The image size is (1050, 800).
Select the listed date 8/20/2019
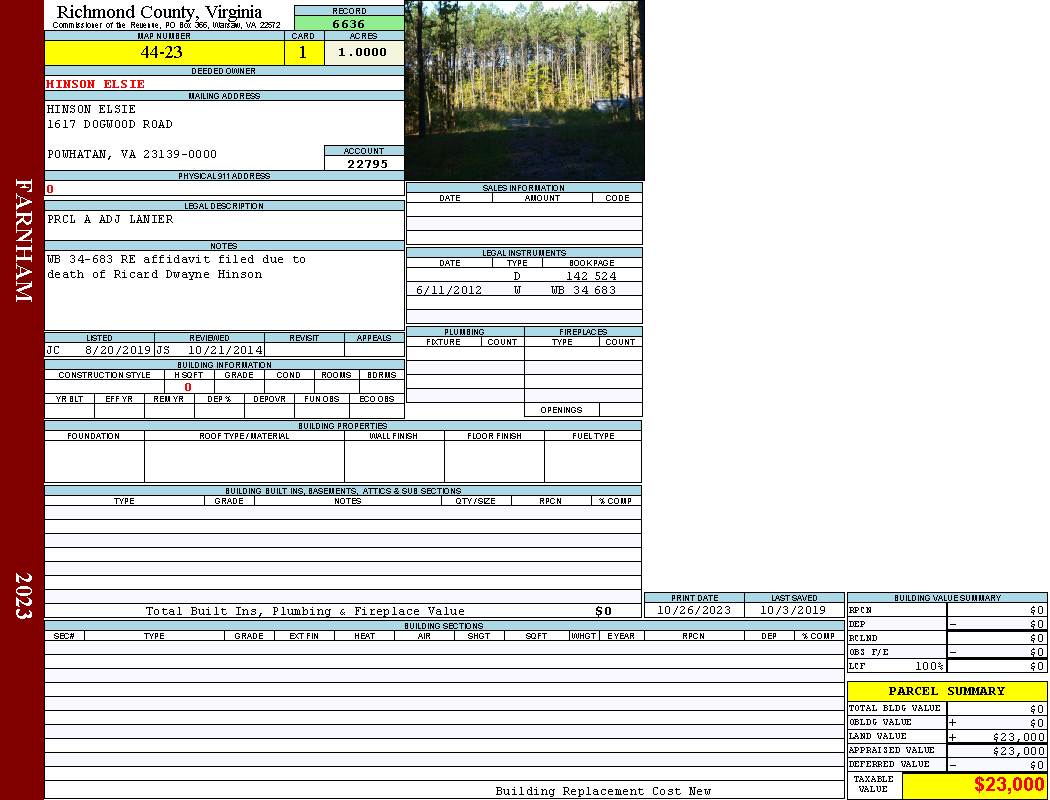117,351
